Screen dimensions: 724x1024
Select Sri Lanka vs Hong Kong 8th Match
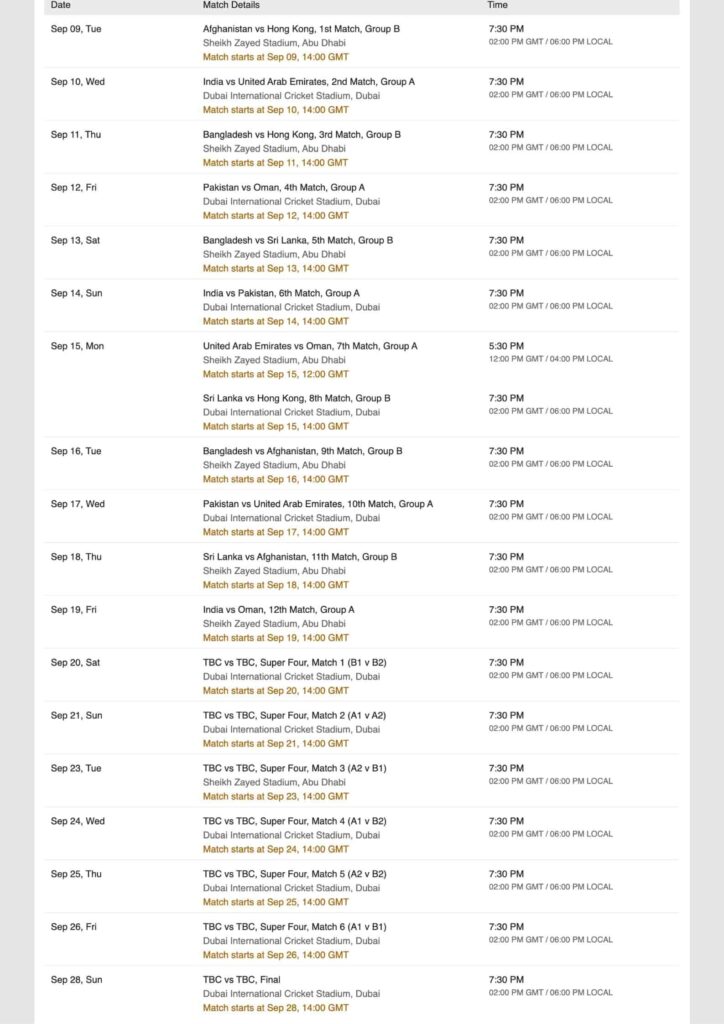pyautogui.click(x=296, y=398)
